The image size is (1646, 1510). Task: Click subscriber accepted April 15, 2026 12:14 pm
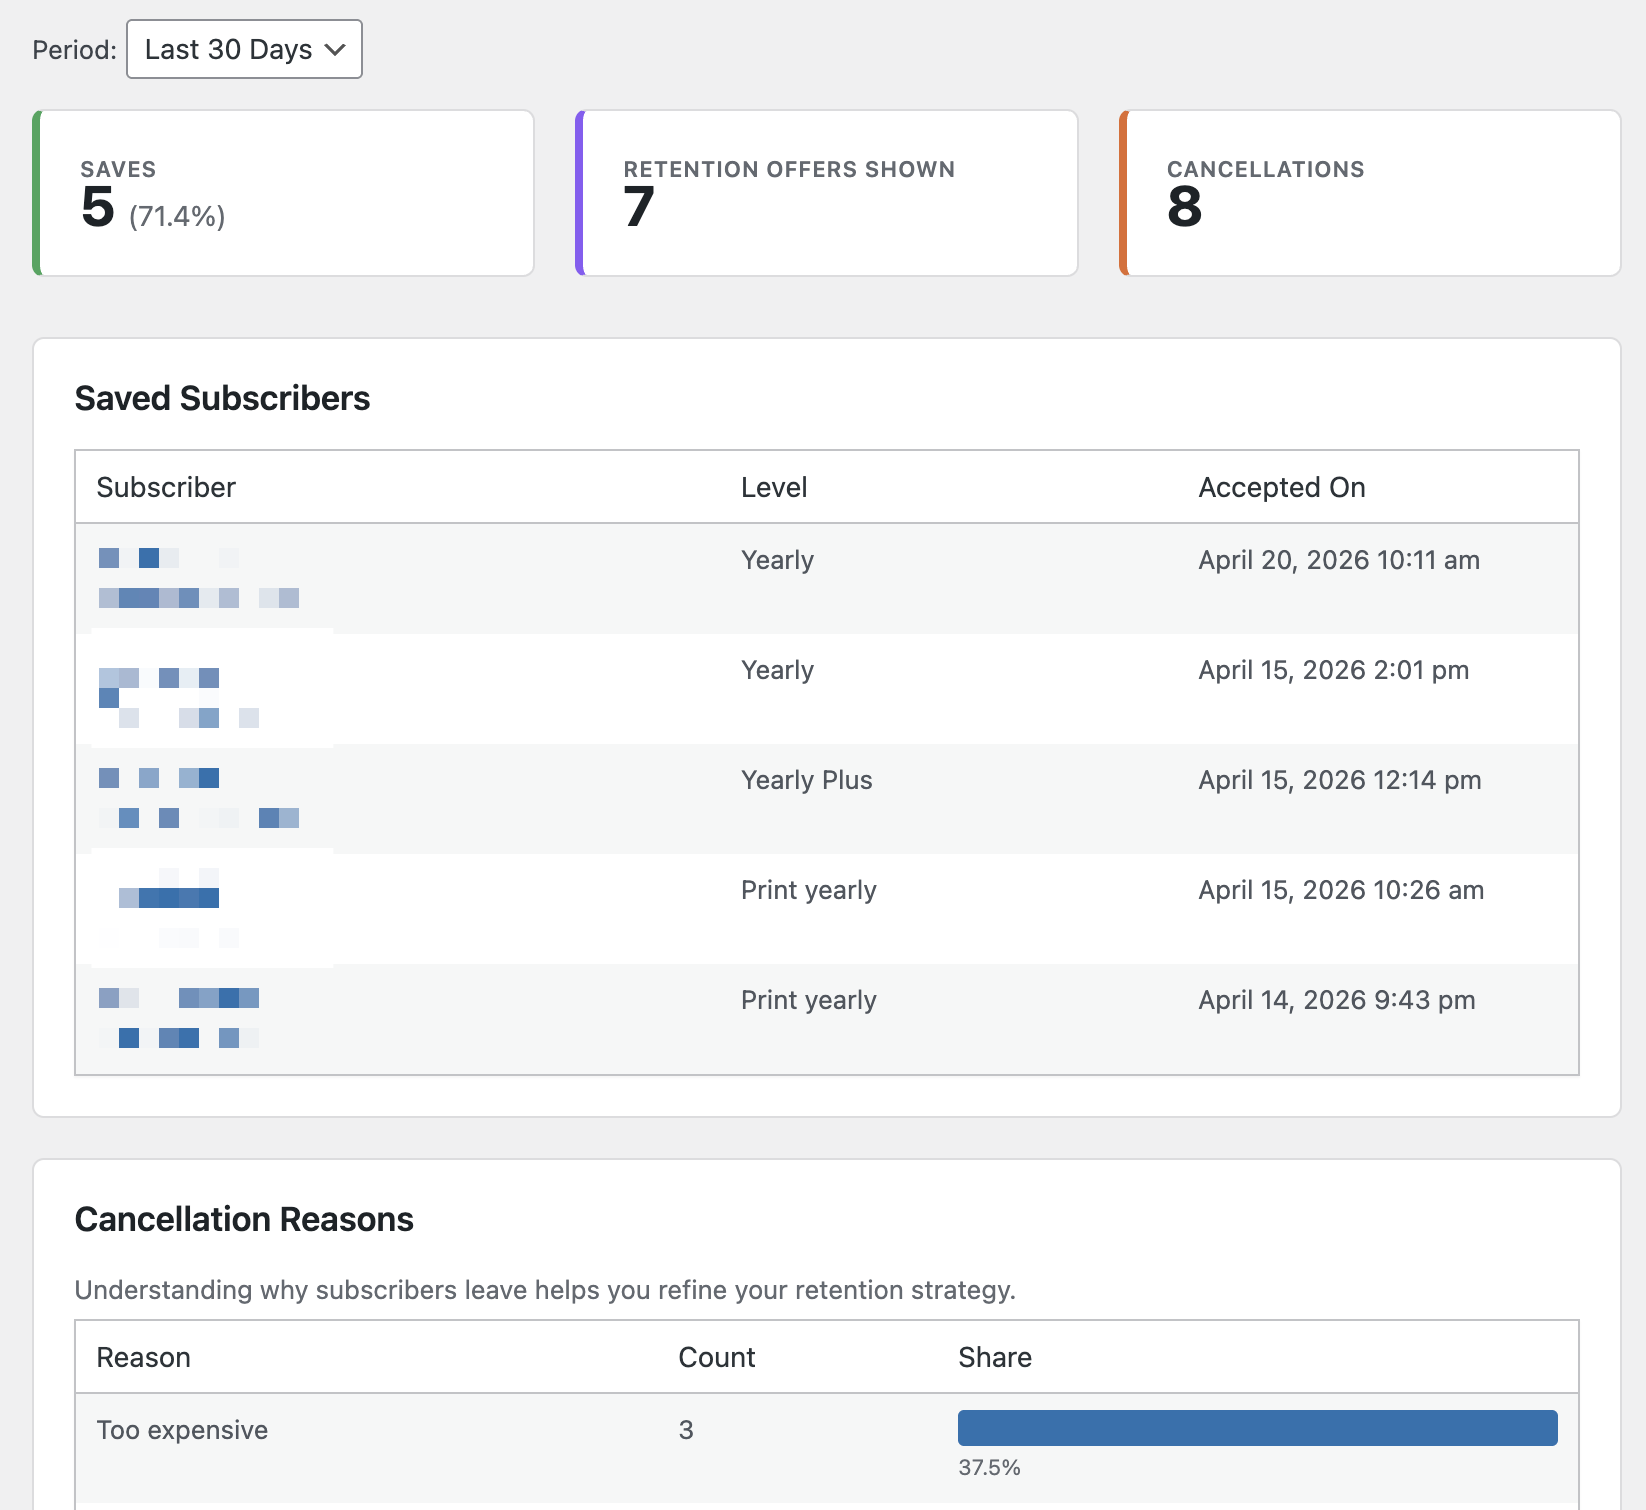point(199,798)
